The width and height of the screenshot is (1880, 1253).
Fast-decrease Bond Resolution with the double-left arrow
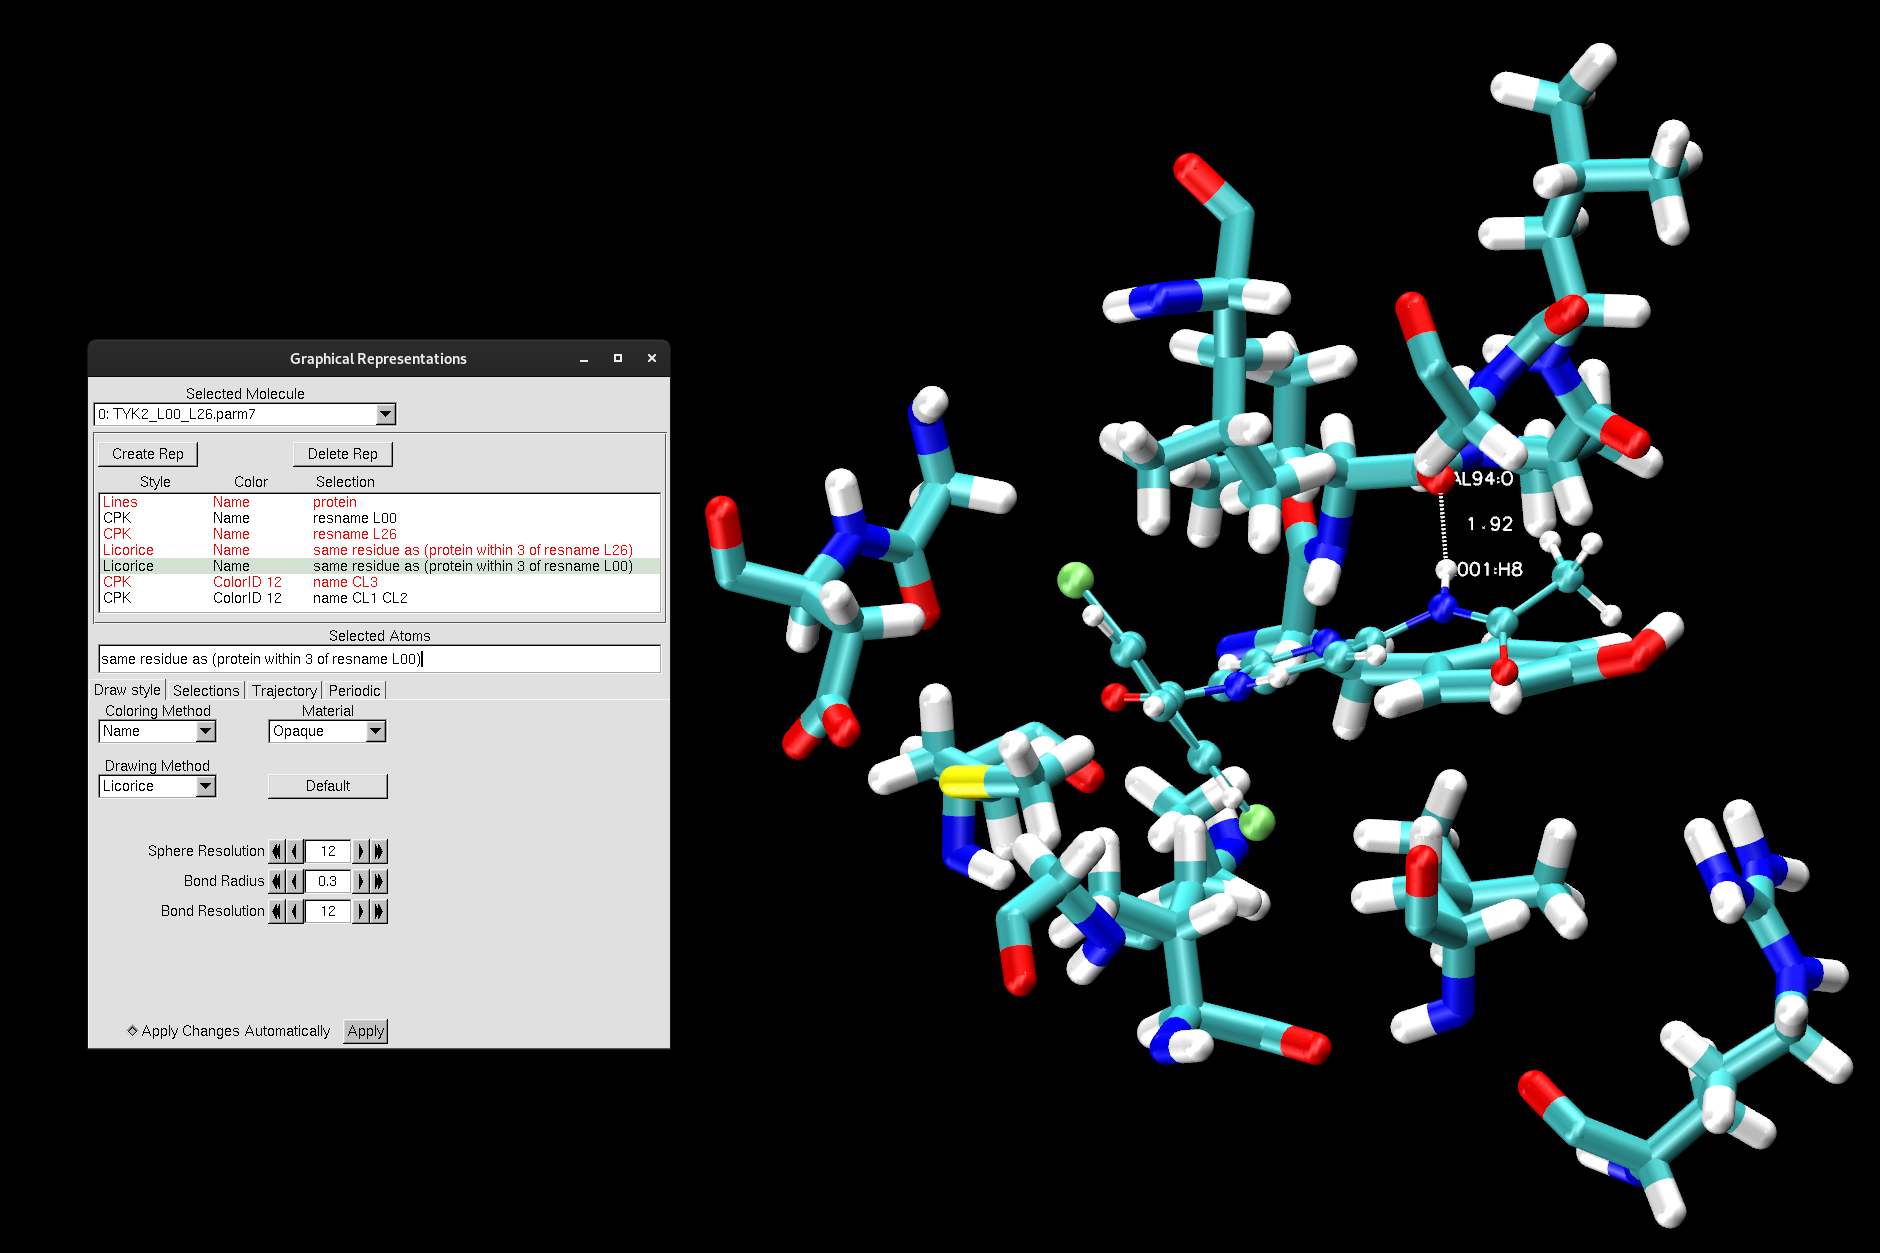pyautogui.click(x=277, y=911)
